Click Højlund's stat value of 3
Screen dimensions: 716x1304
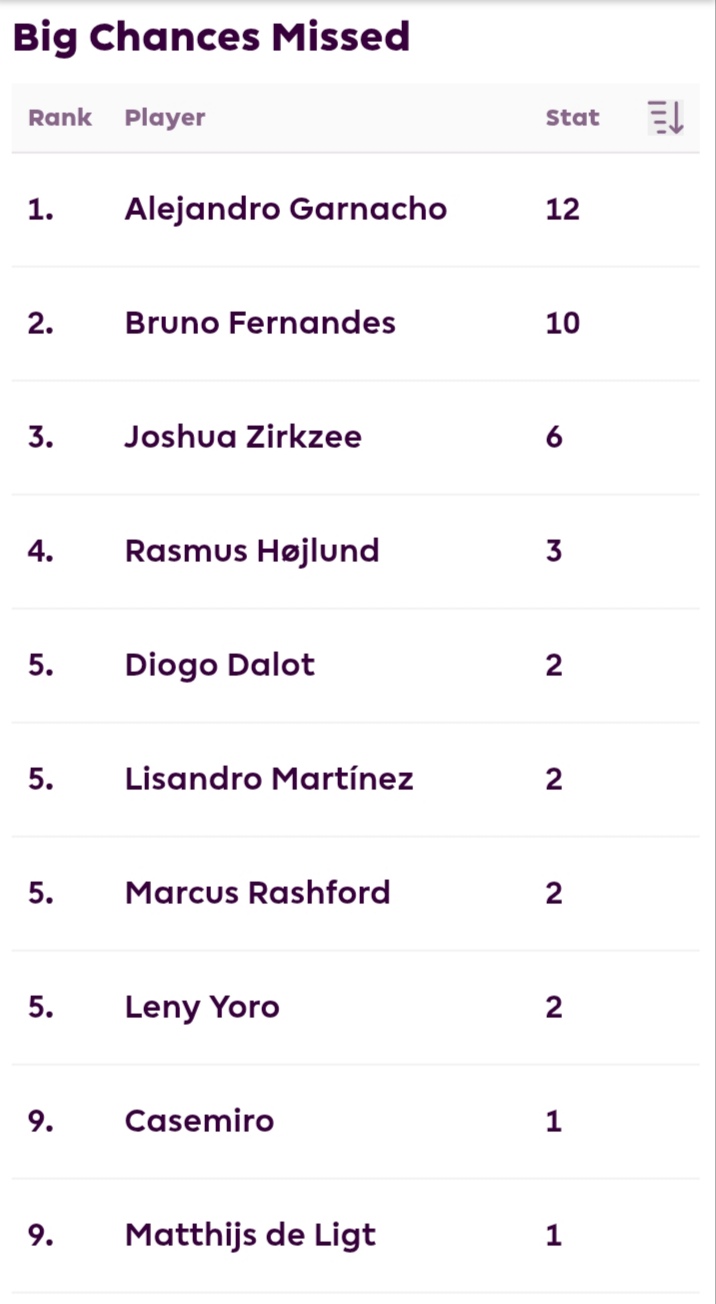(x=555, y=551)
